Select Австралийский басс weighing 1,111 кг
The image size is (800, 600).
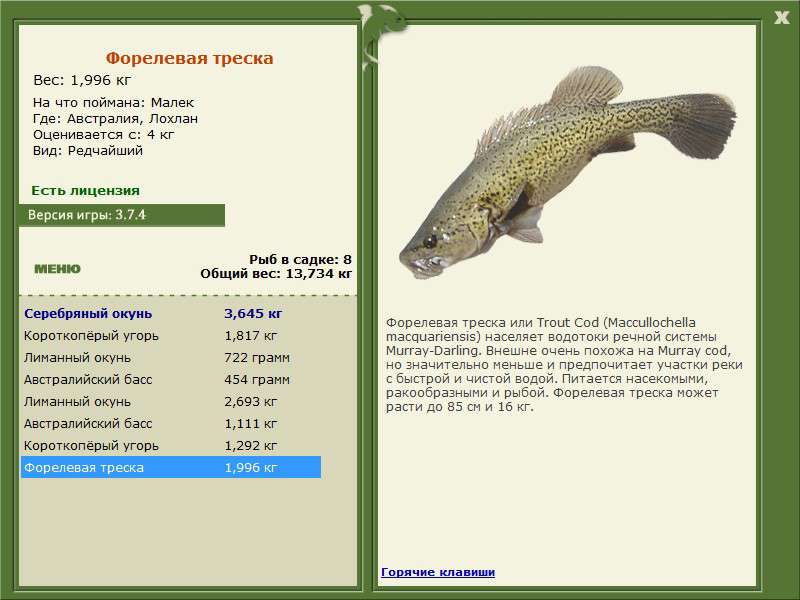click(x=171, y=423)
